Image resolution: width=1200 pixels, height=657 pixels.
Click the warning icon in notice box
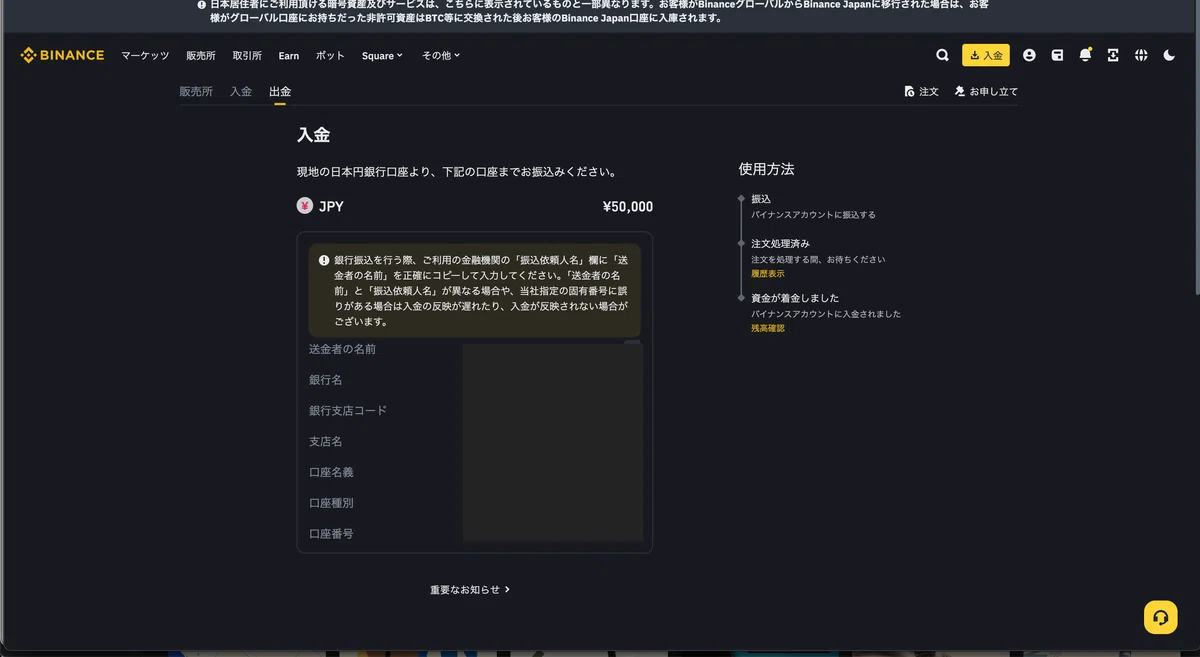pyautogui.click(x=324, y=260)
